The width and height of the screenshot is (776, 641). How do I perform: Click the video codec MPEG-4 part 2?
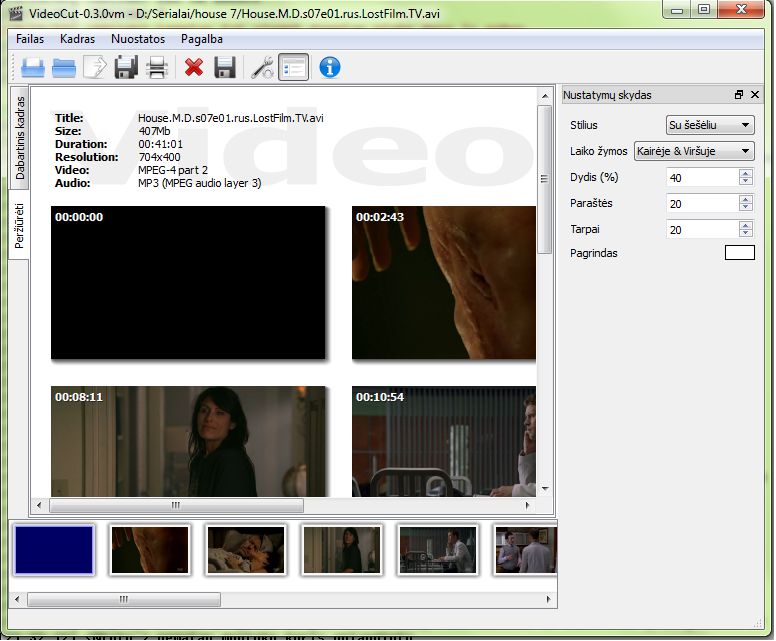[x=173, y=170]
